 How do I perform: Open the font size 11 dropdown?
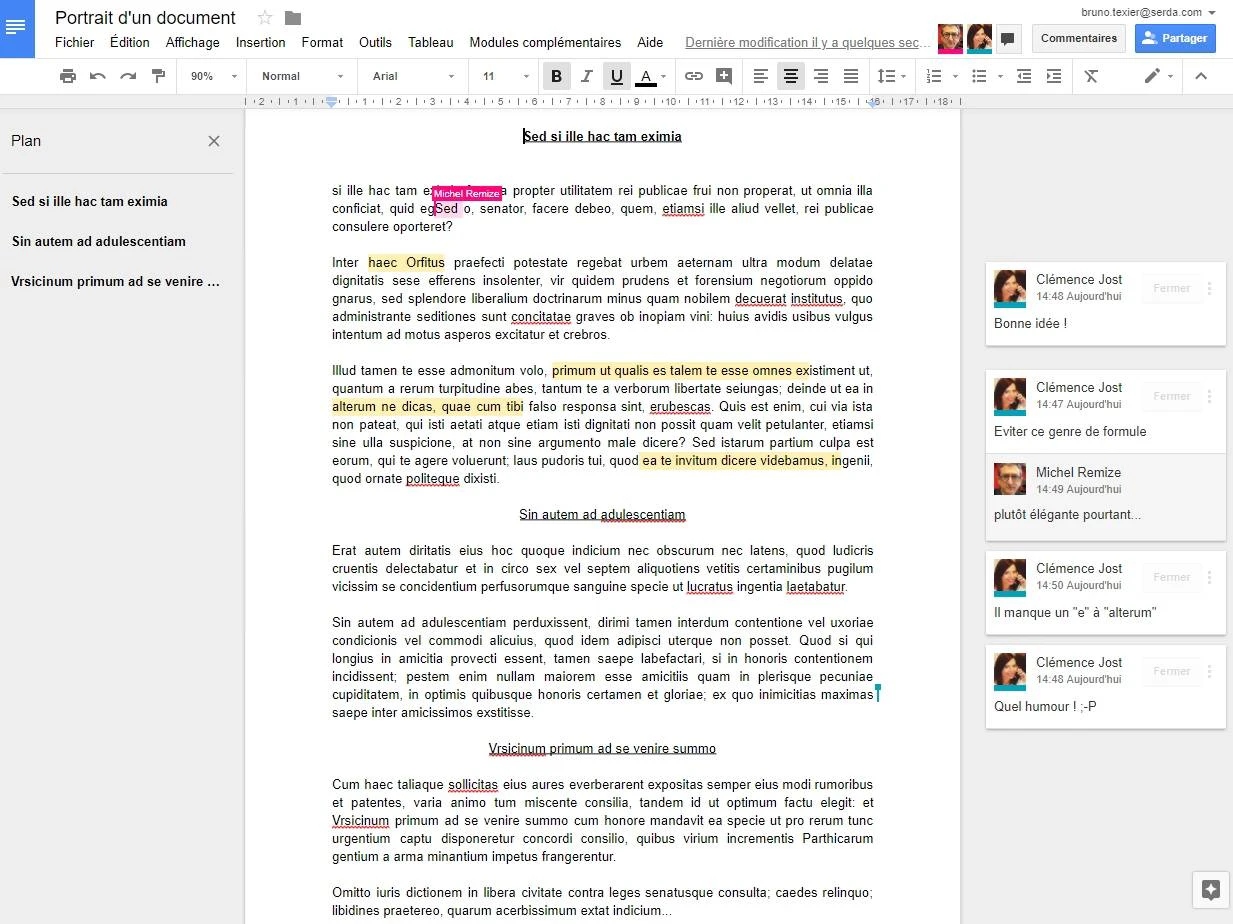pos(506,76)
